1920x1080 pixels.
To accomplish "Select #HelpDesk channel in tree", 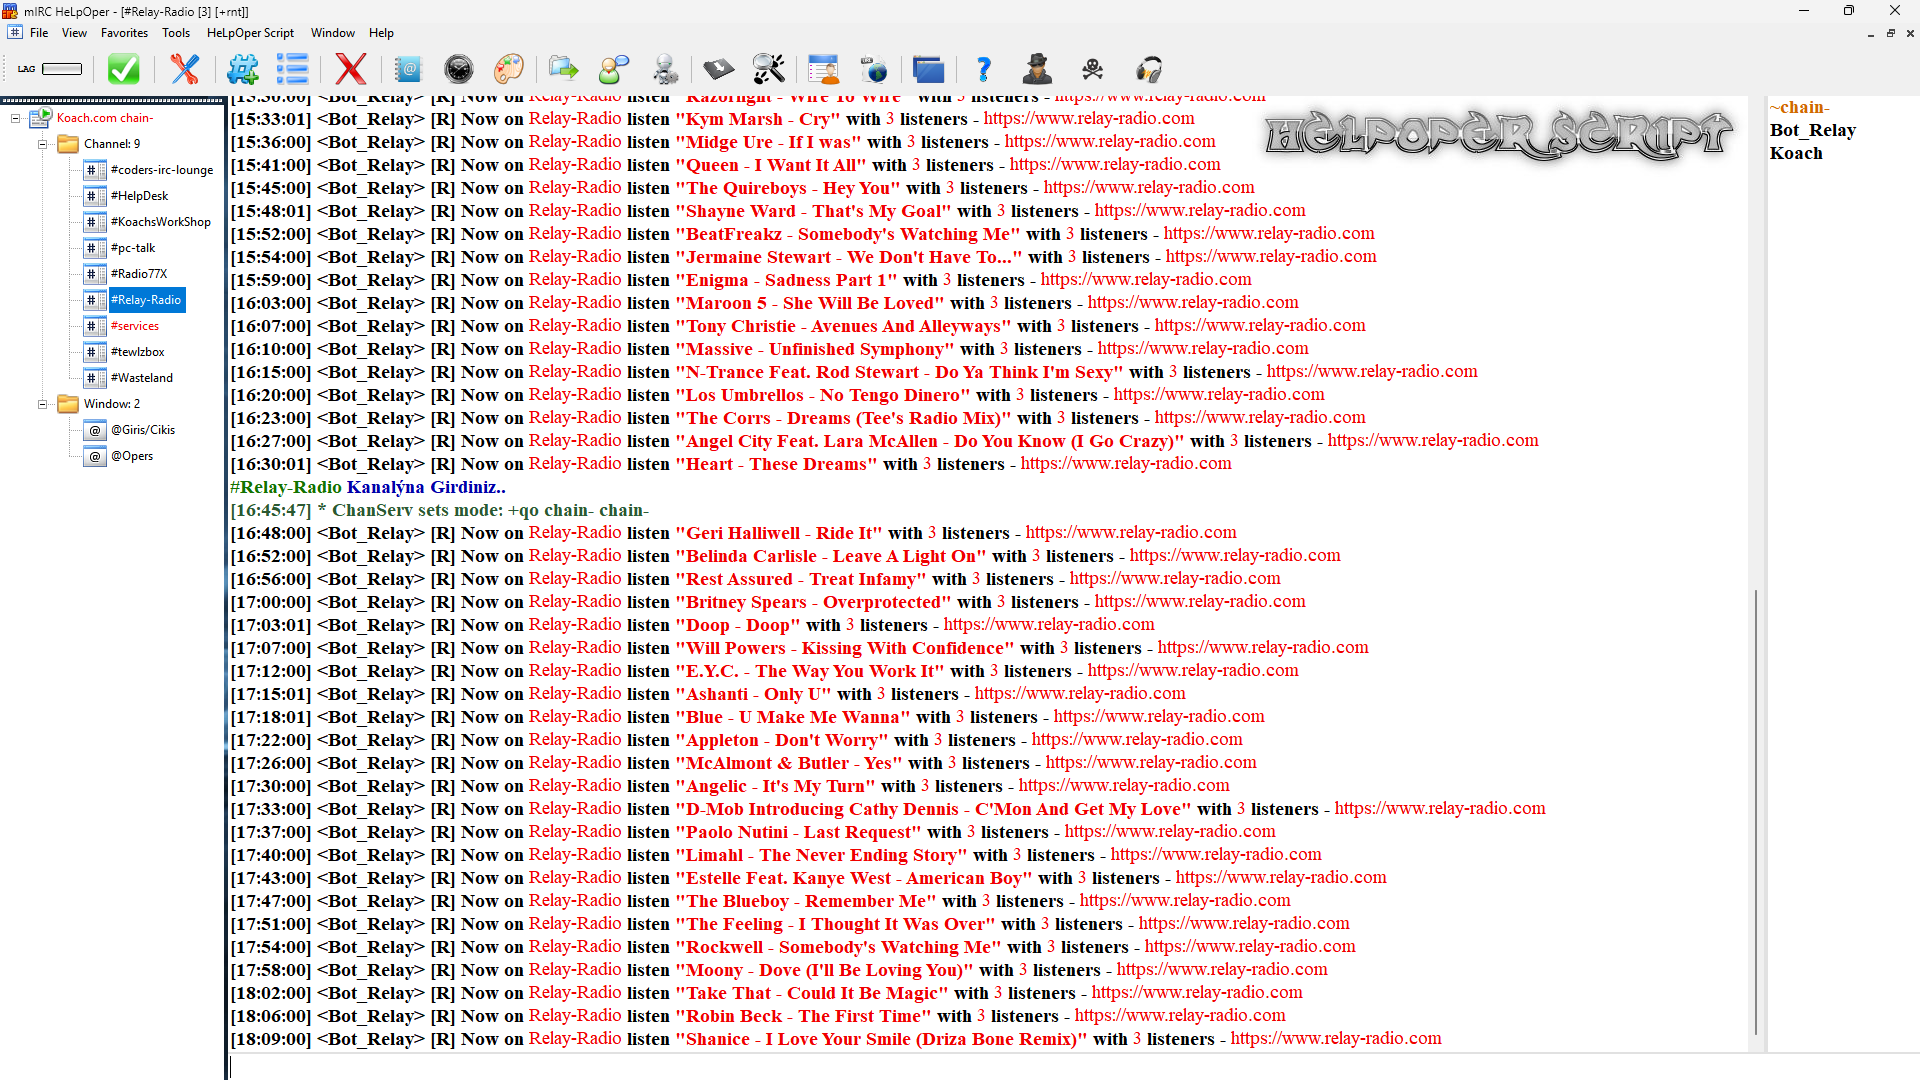I will point(139,196).
